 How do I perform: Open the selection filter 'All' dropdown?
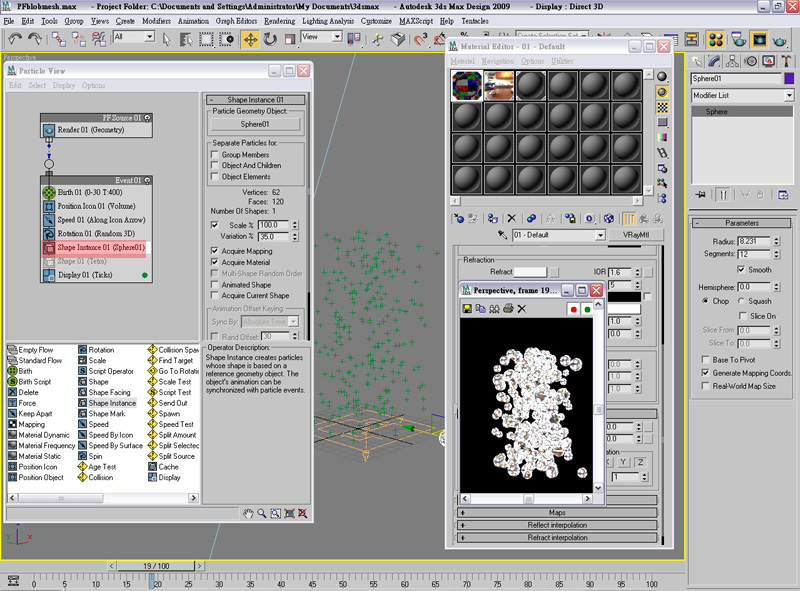point(149,37)
